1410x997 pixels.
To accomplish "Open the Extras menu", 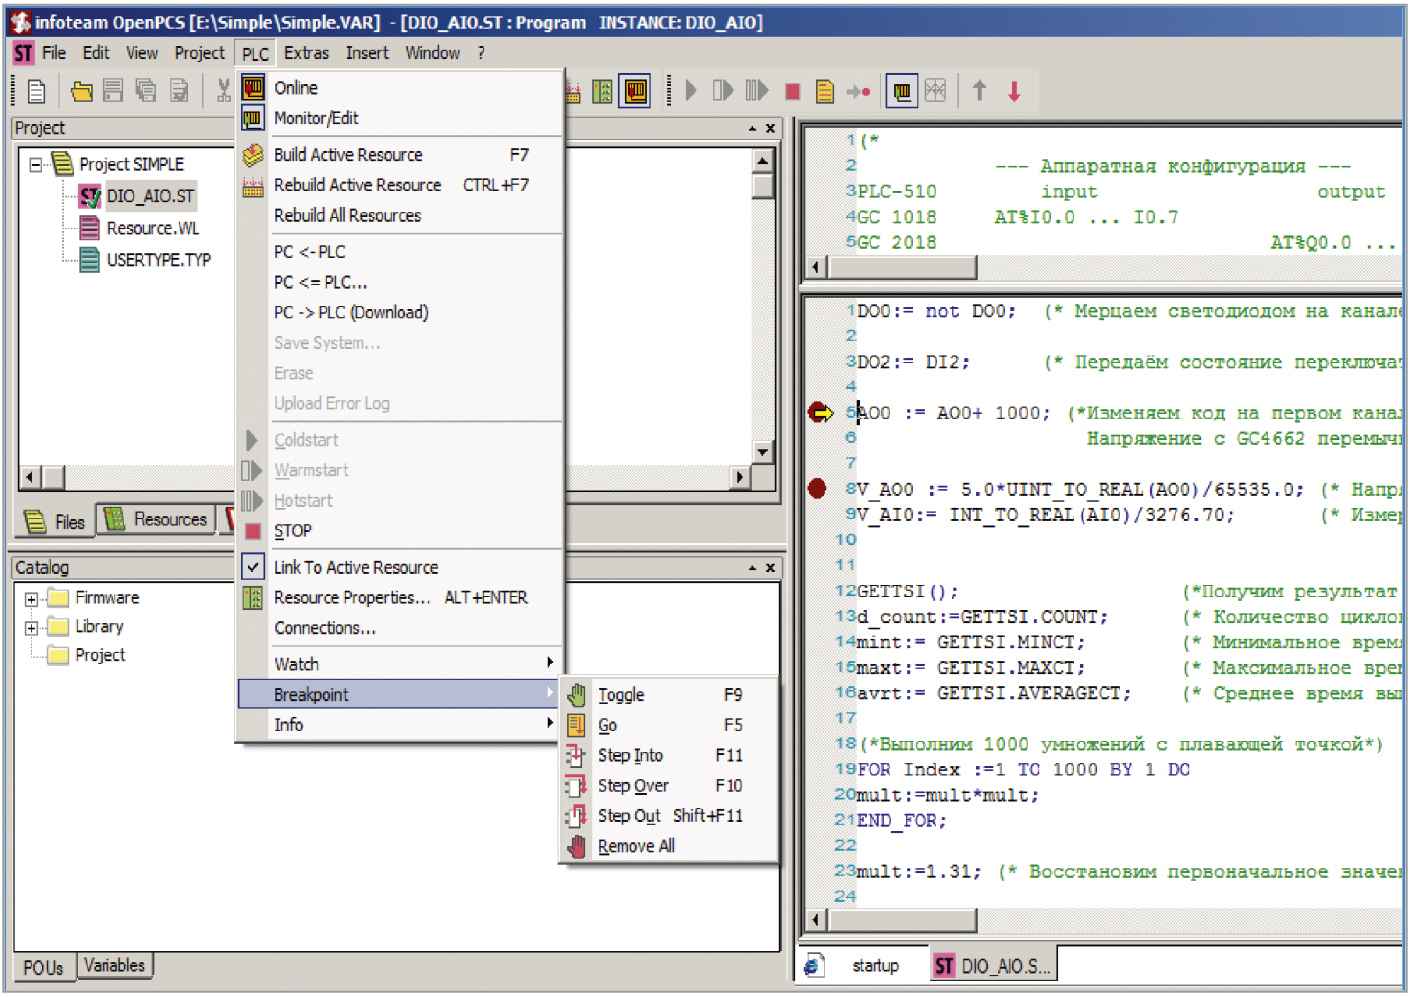I will (306, 53).
